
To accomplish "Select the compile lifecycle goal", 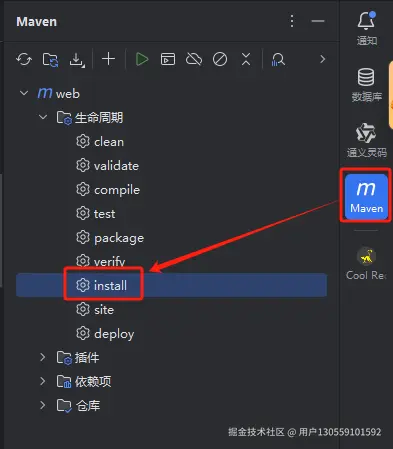I will coord(171,190).
